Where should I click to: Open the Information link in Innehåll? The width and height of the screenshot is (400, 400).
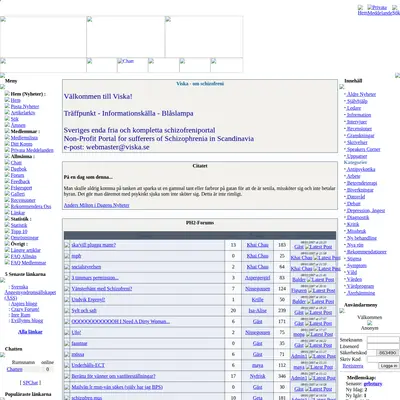point(359,115)
